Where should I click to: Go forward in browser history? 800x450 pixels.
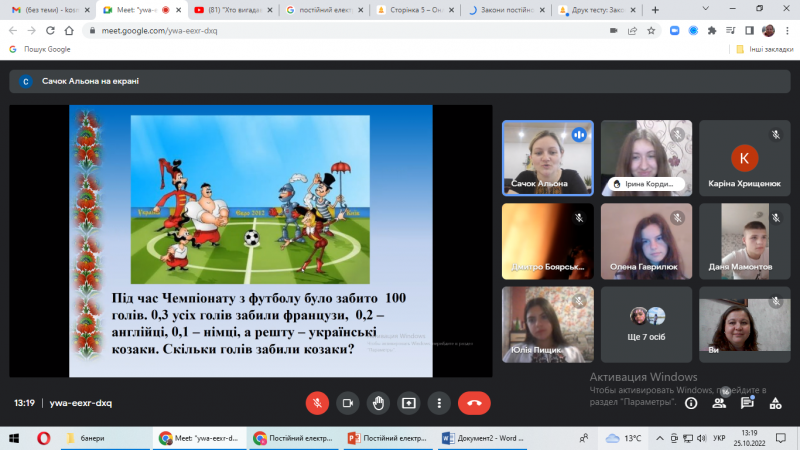click(x=32, y=31)
